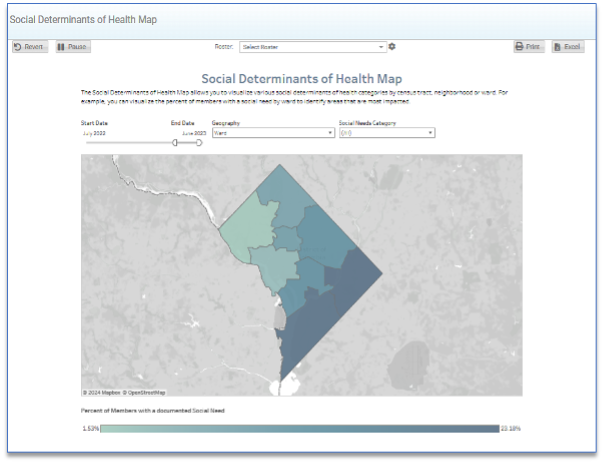The height and width of the screenshot is (464, 604).
Task: Click the pause bars icon
Action: pyautogui.click(x=61, y=47)
